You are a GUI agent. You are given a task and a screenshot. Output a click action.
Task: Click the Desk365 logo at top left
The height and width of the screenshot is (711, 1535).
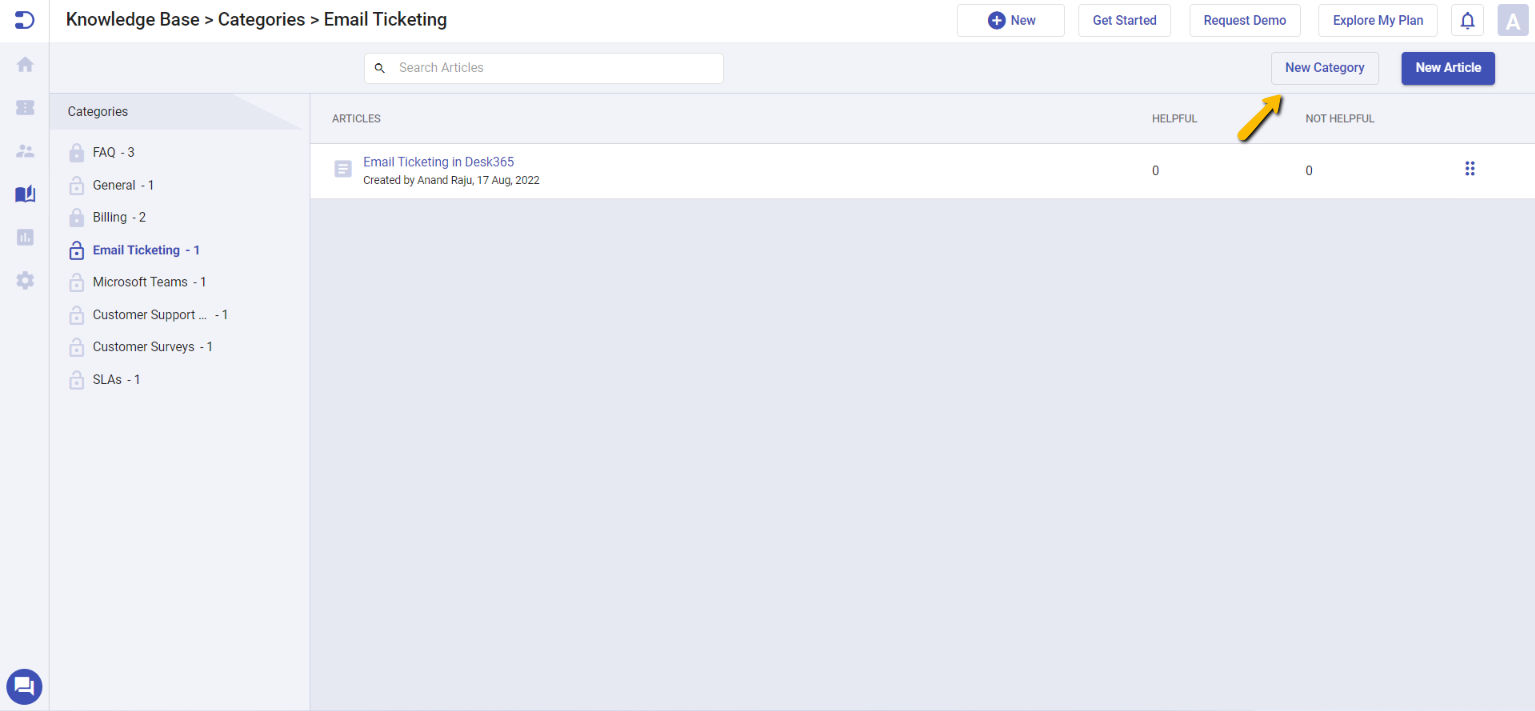[23, 20]
